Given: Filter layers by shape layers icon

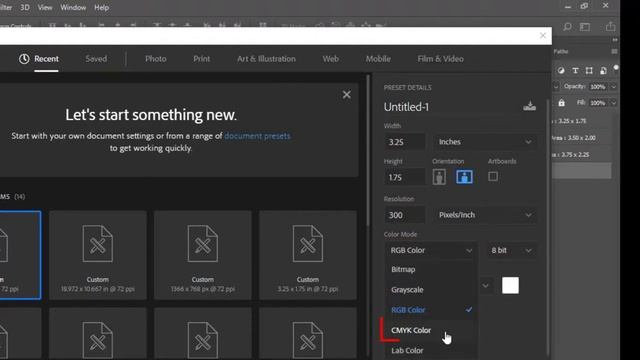Looking at the screenshot, I should (589, 71).
